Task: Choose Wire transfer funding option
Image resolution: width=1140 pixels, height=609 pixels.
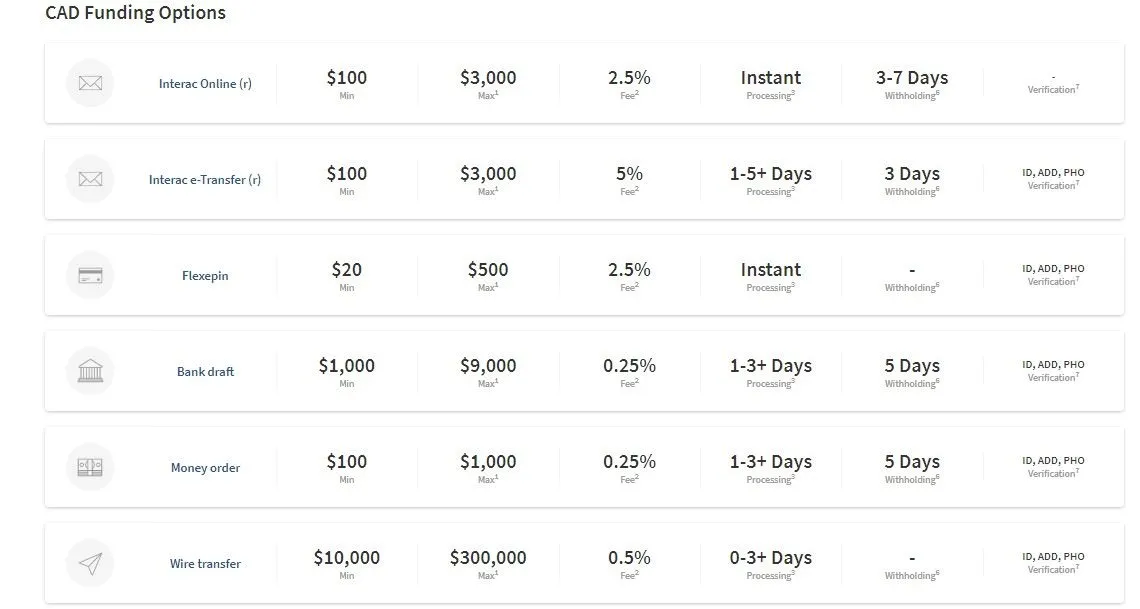Action: point(205,563)
